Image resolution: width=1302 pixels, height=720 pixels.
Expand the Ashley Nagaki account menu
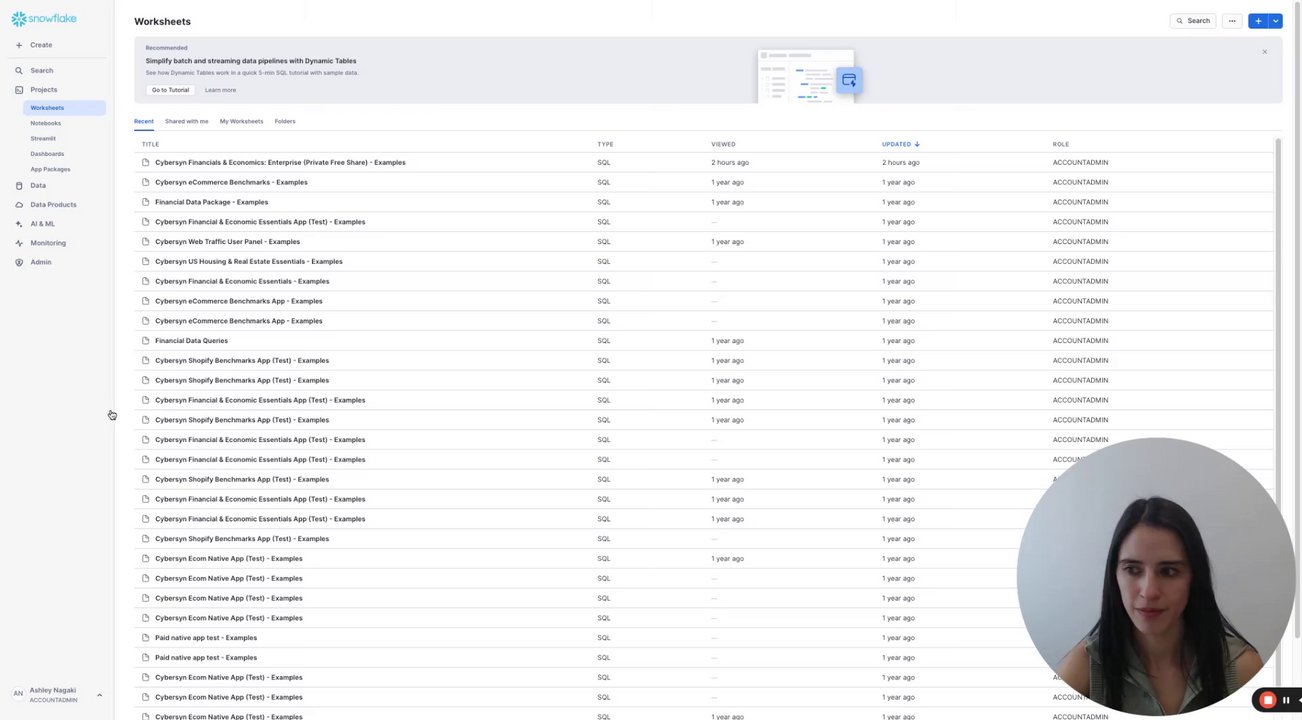[99, 695]
